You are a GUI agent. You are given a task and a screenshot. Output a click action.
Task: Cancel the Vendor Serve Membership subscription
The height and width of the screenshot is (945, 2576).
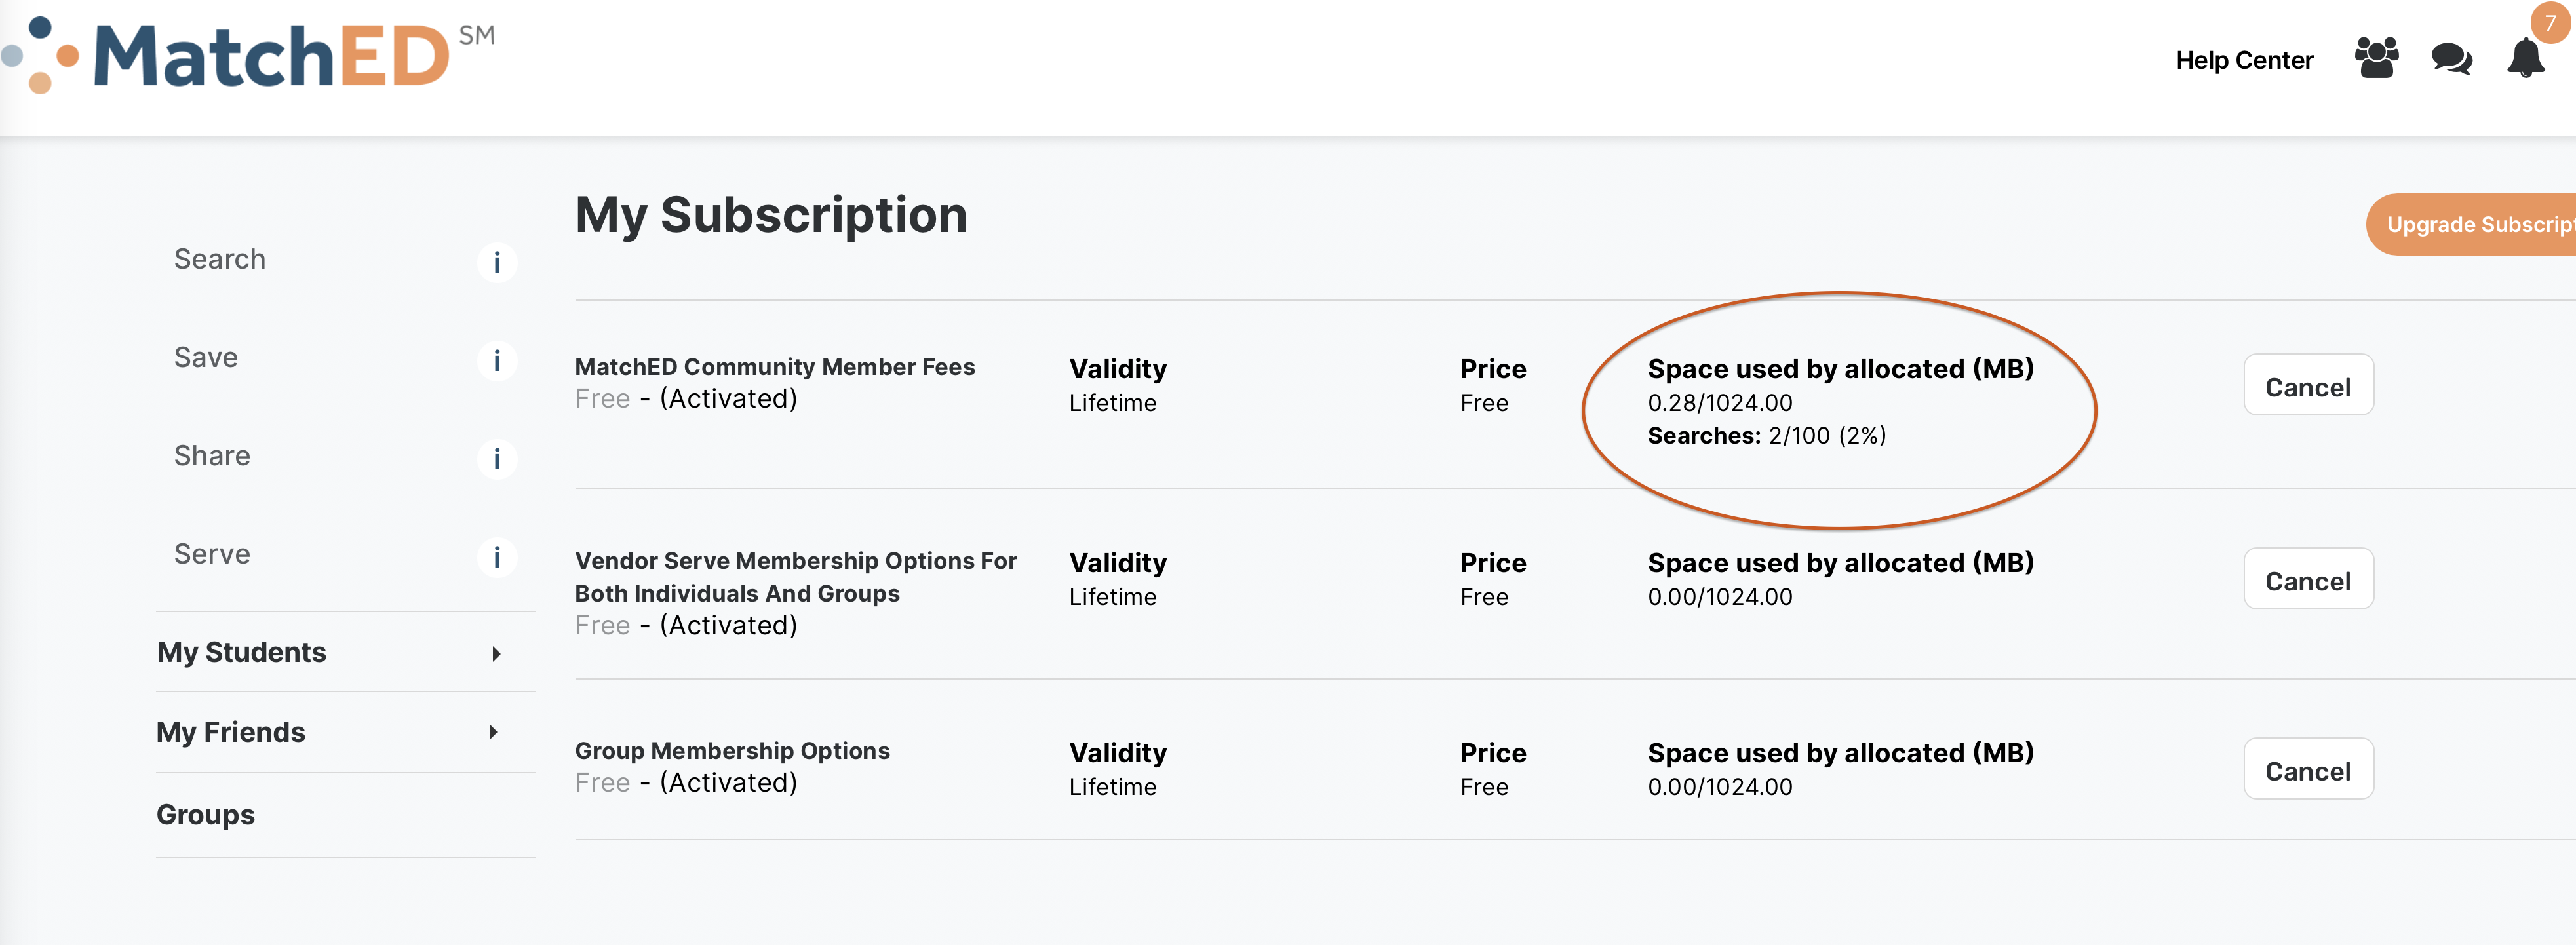click(x=2307, y=581)
